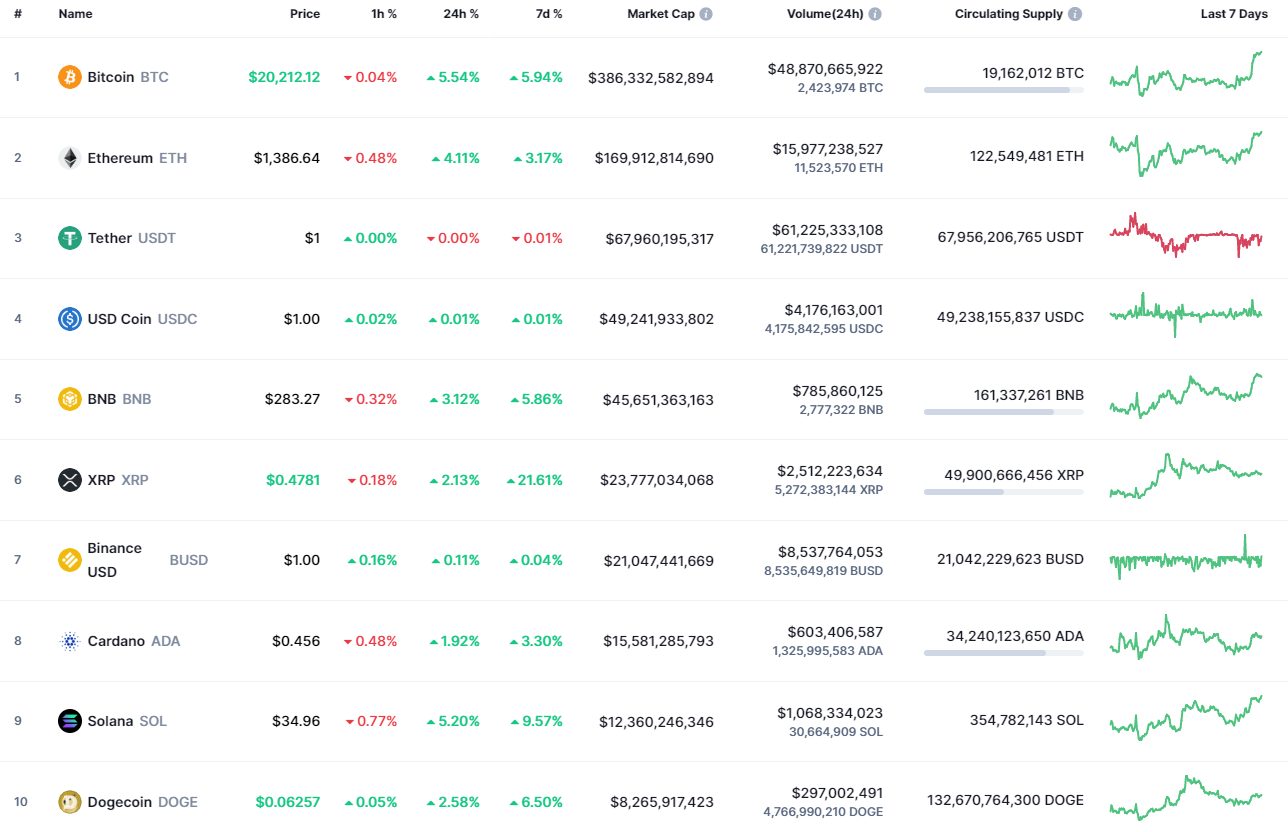Click the Binance USD logo icon
1288x832 pixels.
point(68,560)
